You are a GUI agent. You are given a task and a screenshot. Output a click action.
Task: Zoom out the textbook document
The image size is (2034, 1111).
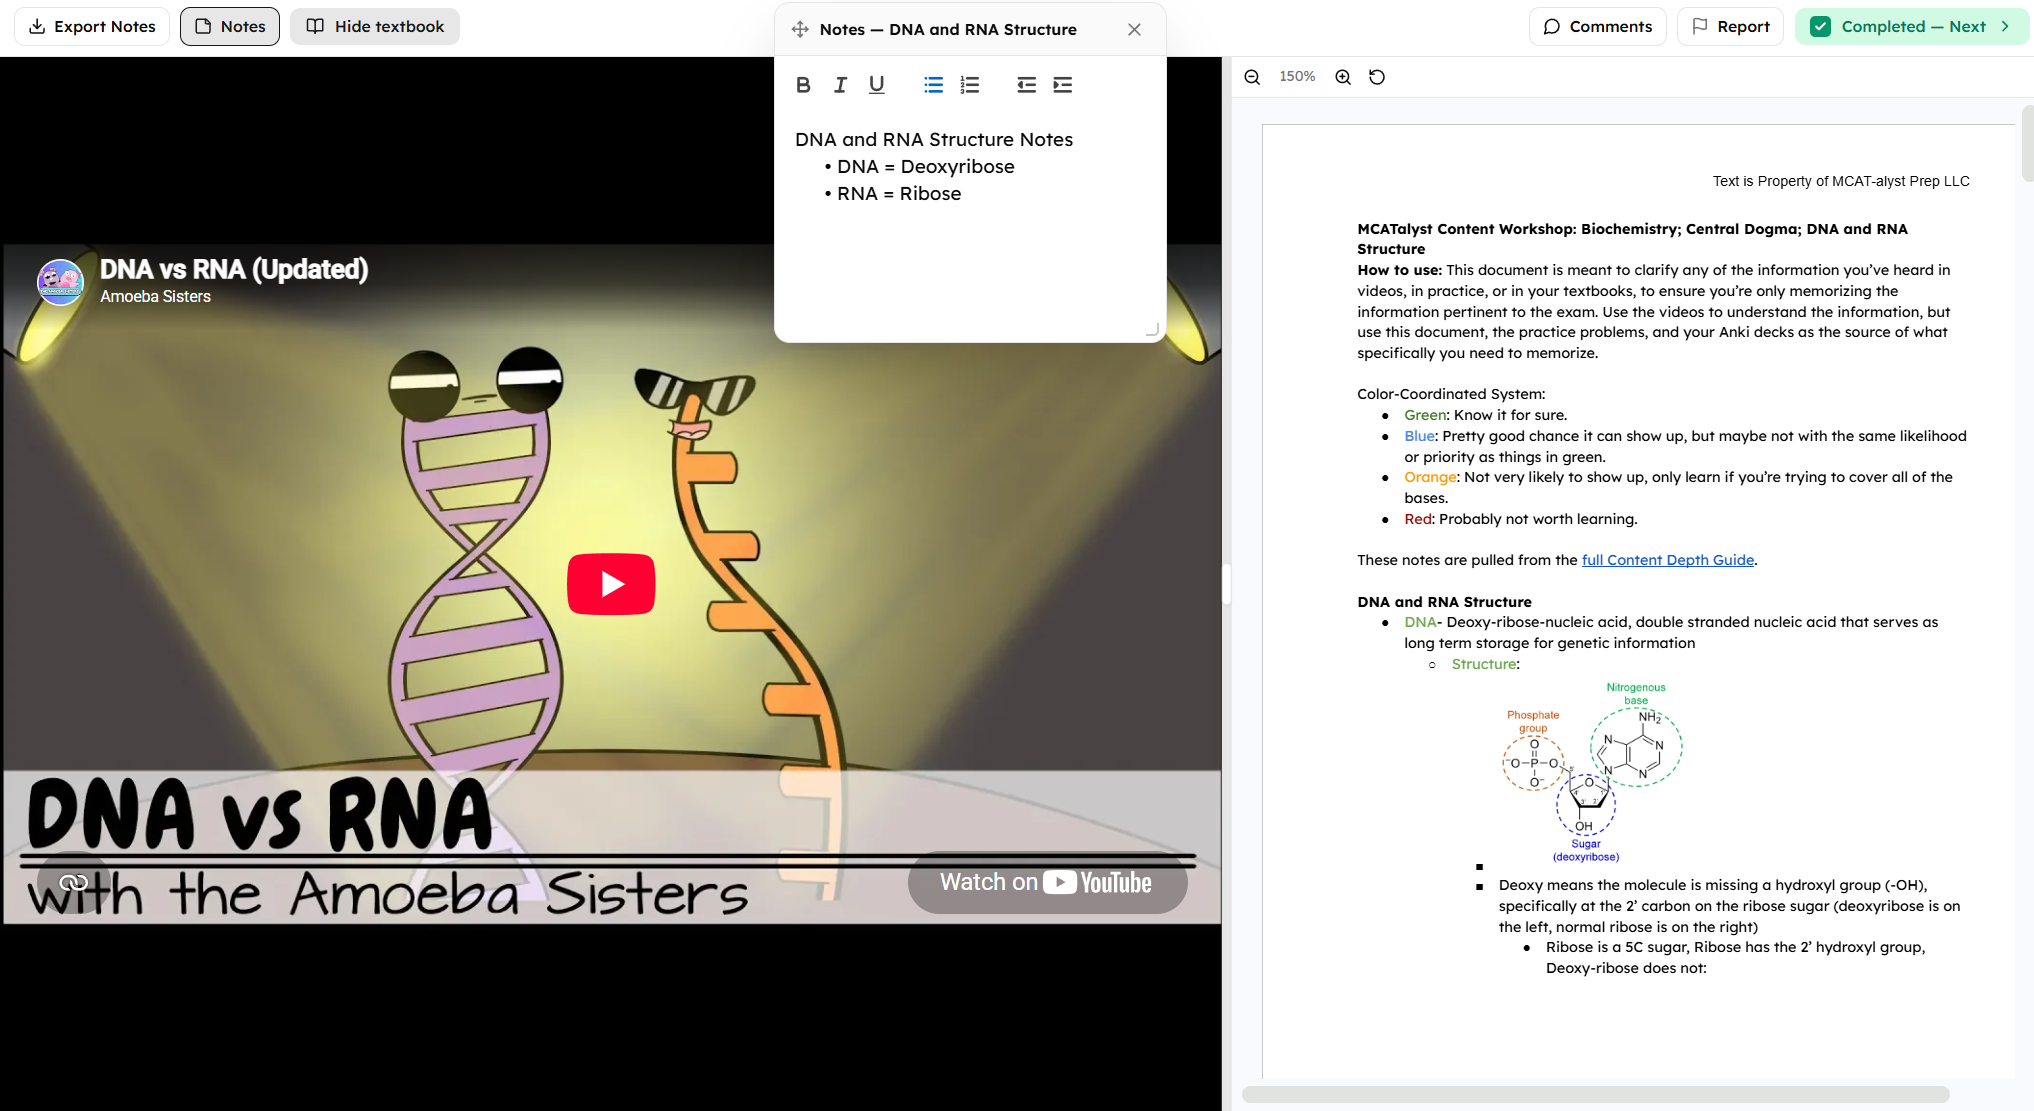(1252, 77)
